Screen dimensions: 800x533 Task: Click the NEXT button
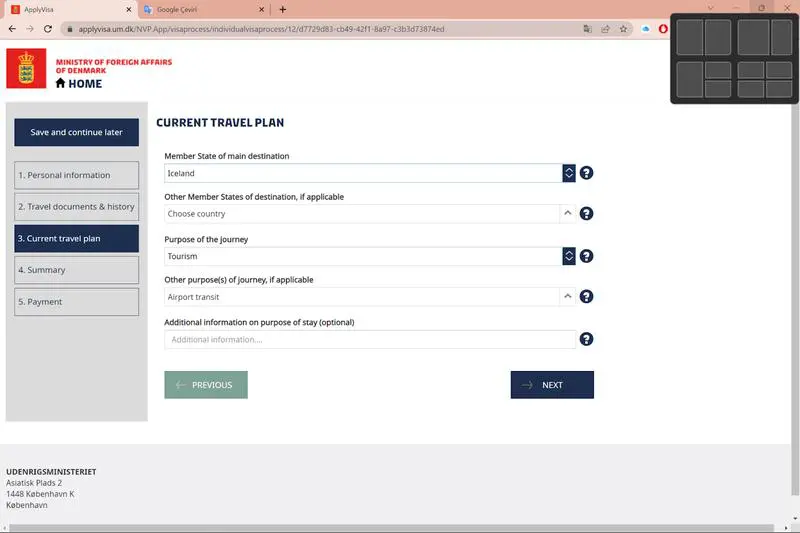(552, 385)
